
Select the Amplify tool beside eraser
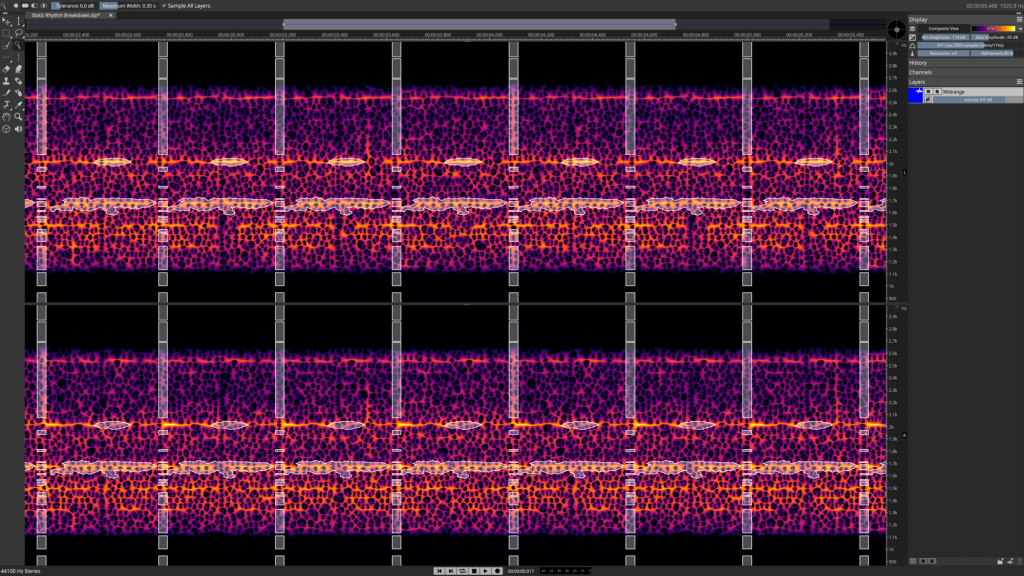18,69
